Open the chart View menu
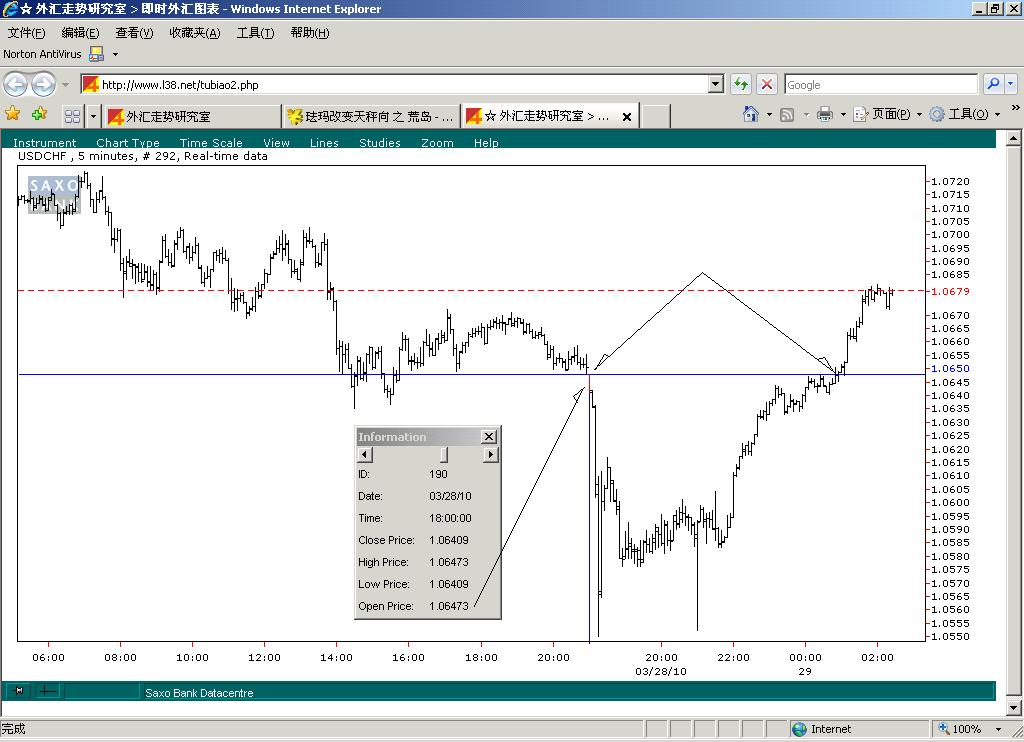The width and height of the screenshot is (1024, 742). click(x=276, y=142)
